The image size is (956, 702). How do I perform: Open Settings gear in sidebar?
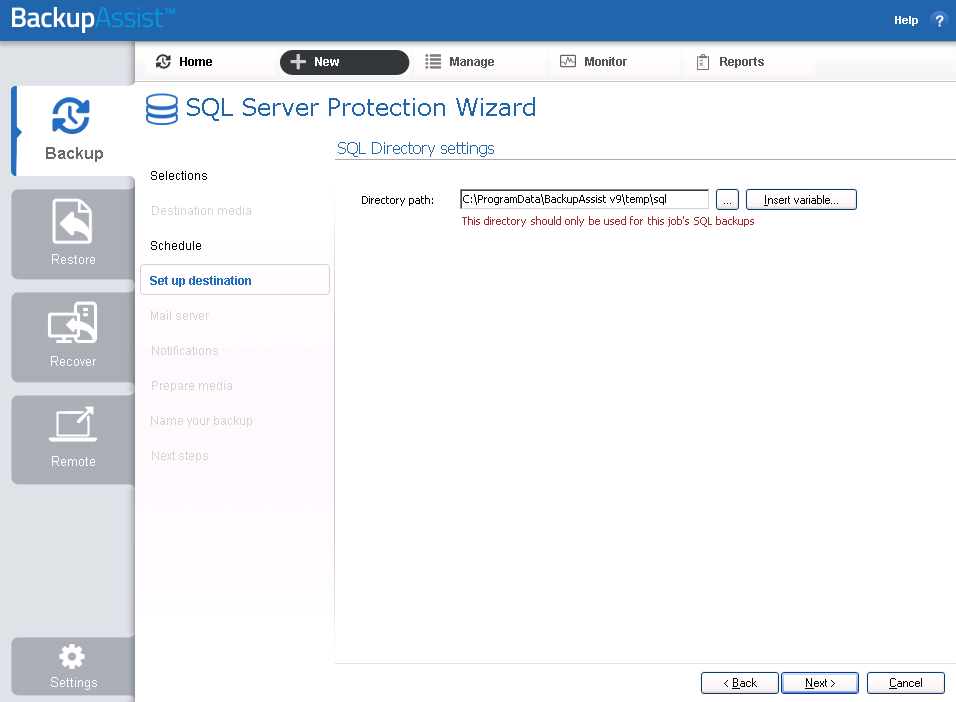tap(73, 666)
